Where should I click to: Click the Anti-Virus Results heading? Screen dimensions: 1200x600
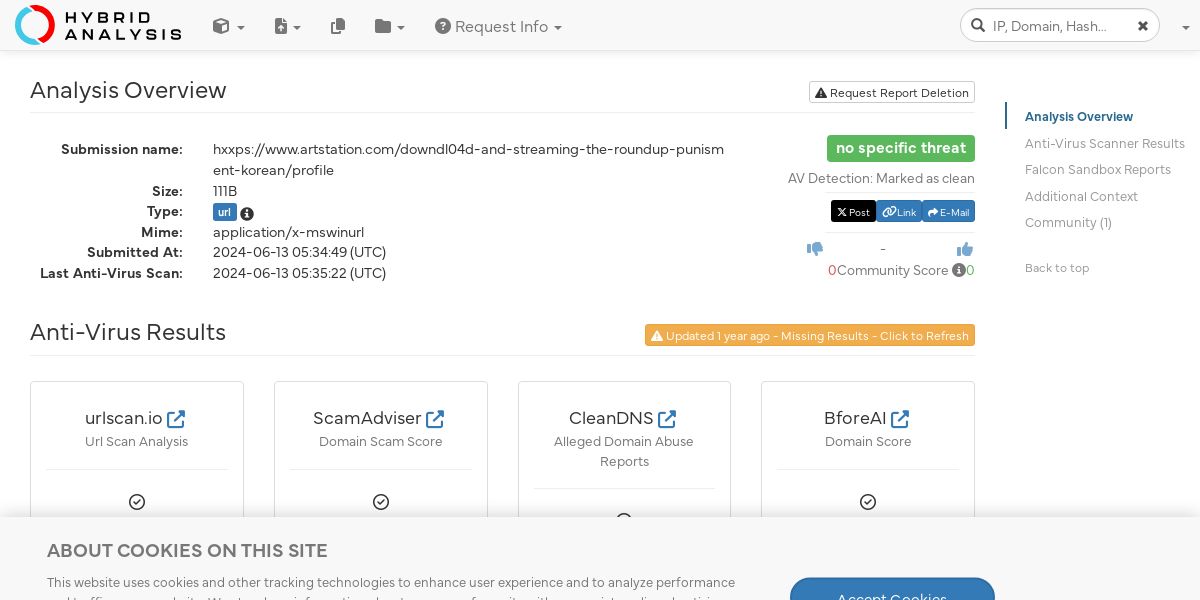click(128, 332)
